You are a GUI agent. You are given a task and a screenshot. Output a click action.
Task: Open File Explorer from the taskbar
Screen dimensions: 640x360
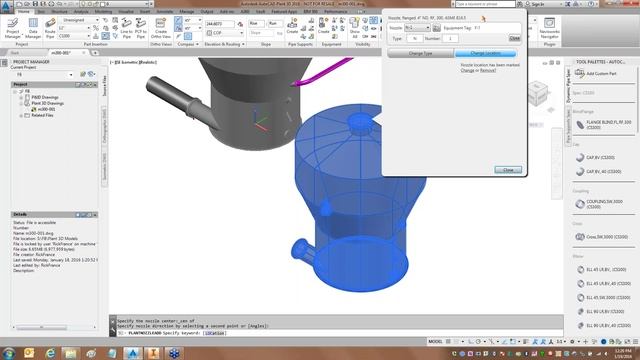pos(71,353)
